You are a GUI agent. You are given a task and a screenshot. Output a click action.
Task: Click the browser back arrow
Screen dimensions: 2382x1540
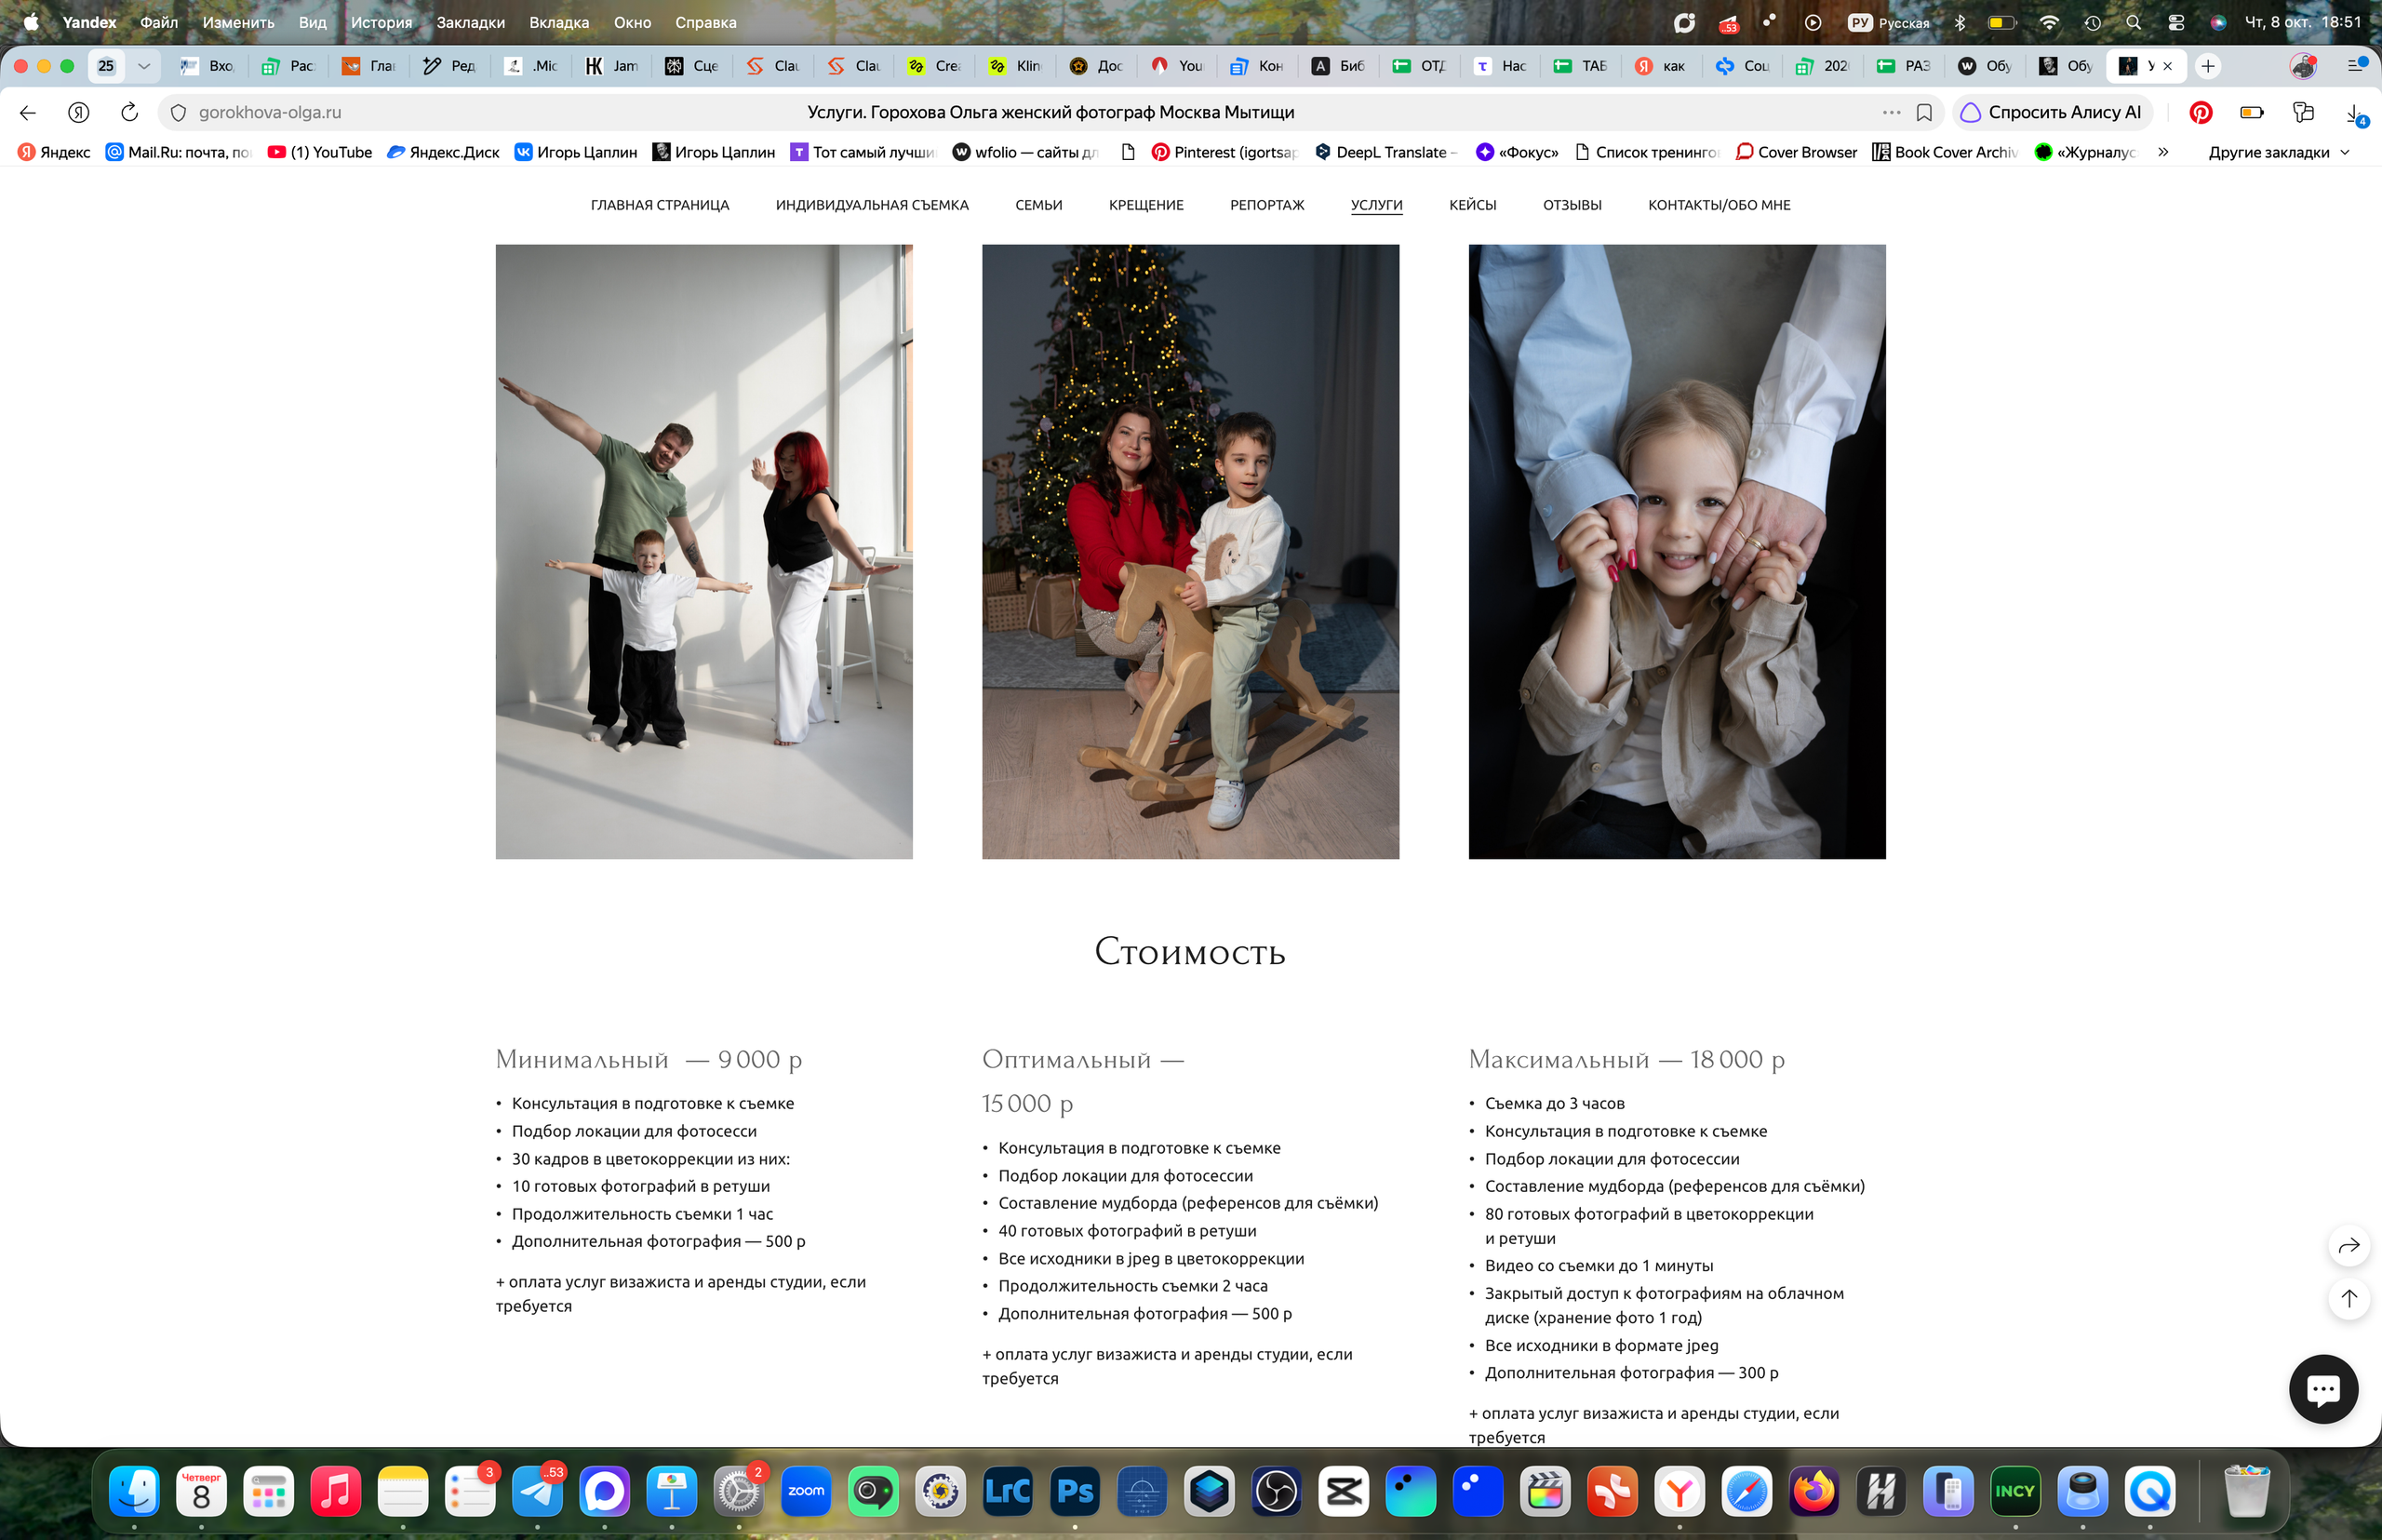tap(28, 113)
